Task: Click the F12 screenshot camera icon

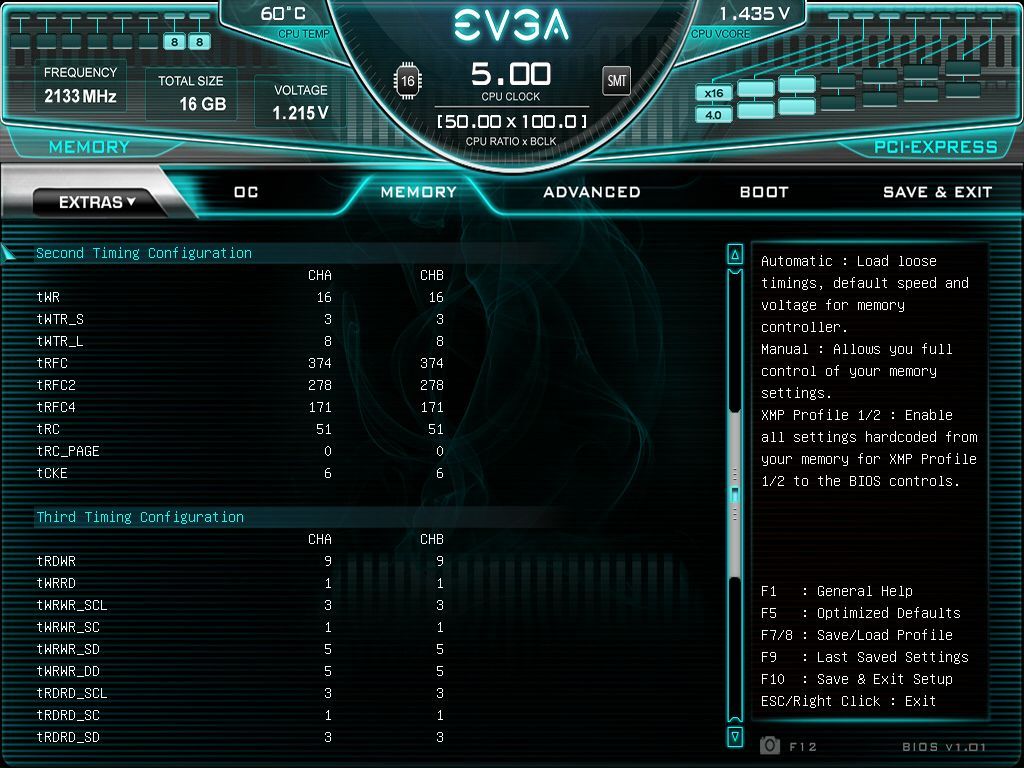Action: (770, 745)
